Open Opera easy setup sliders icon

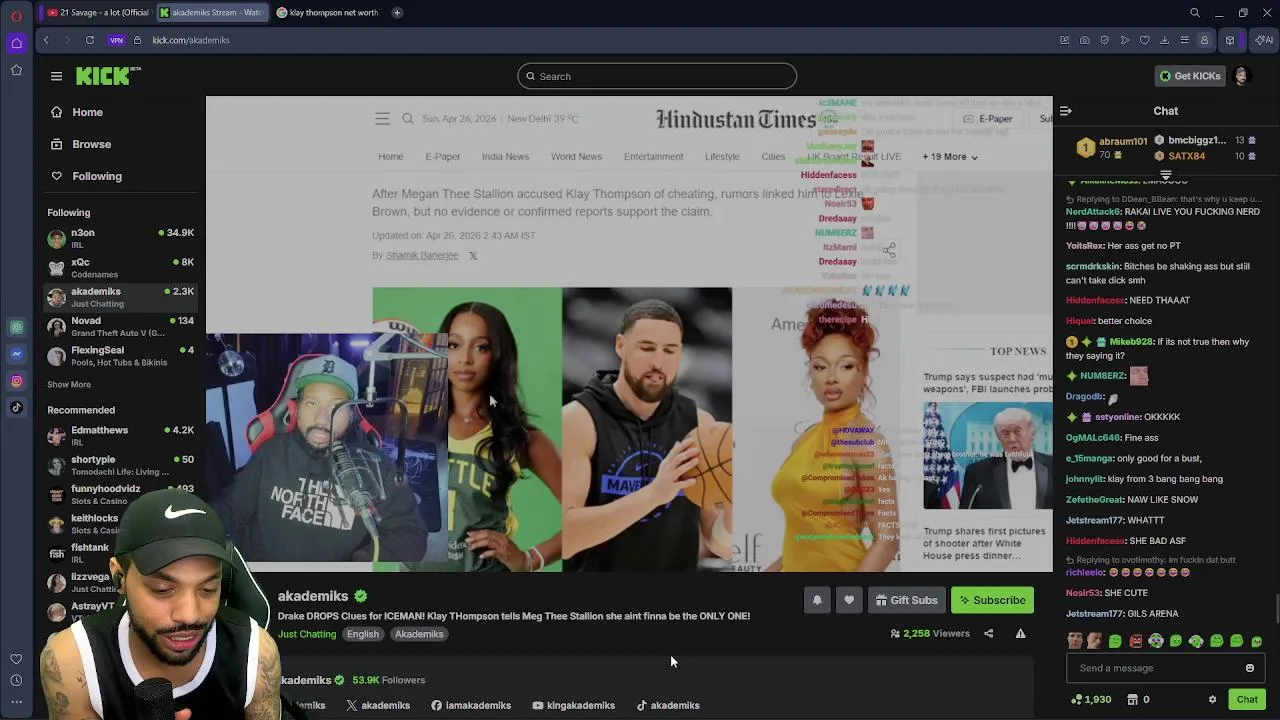pos(1184,40)
